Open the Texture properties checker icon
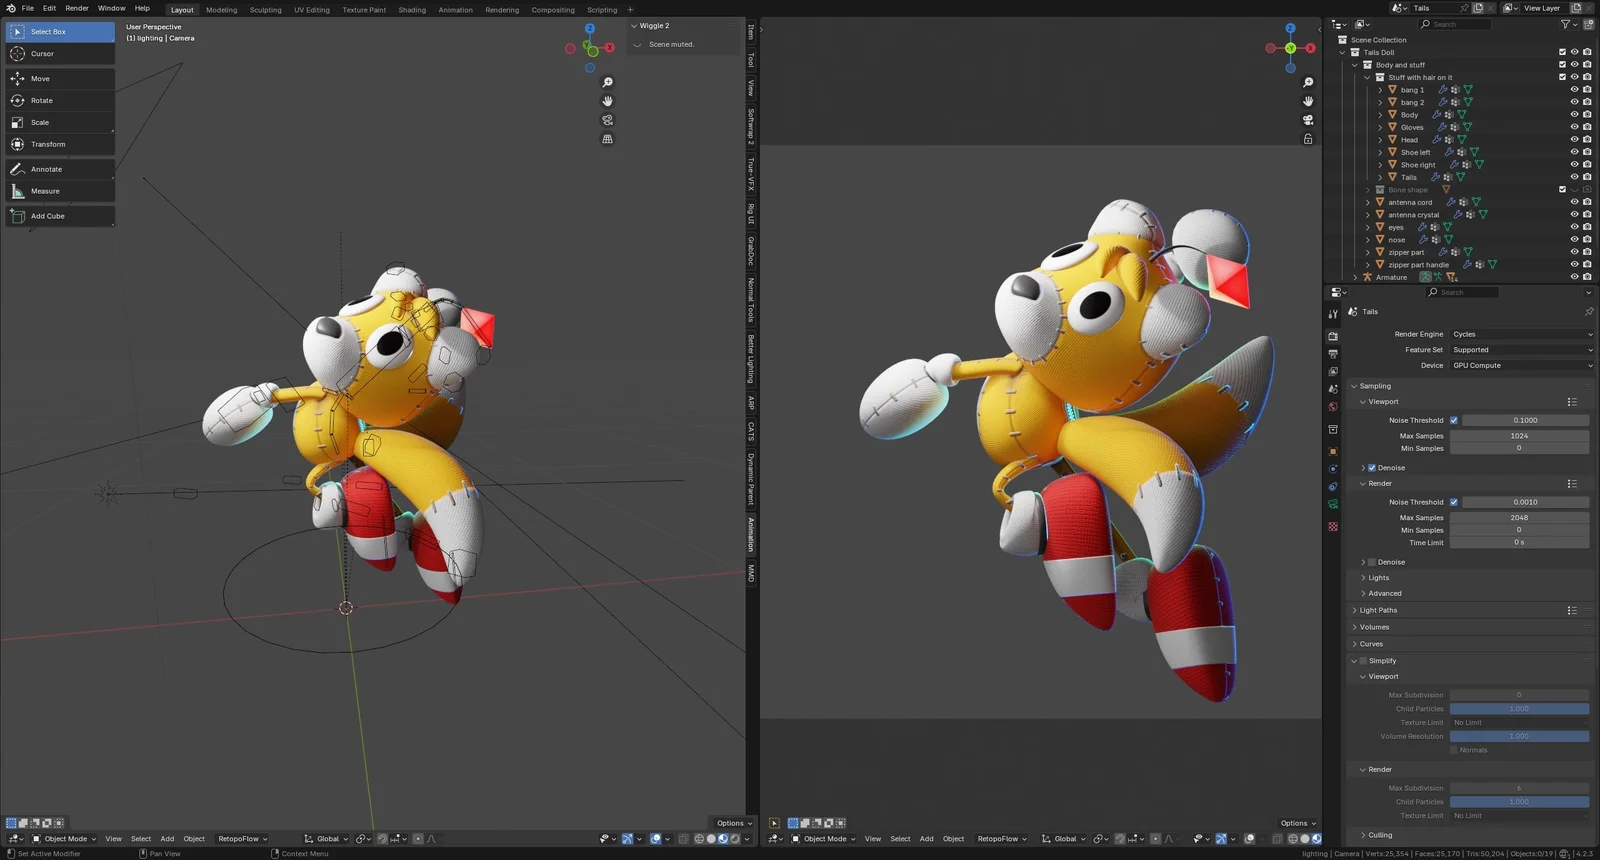The height and width of the screenshot is (860, 1600). coord(1333,527)
